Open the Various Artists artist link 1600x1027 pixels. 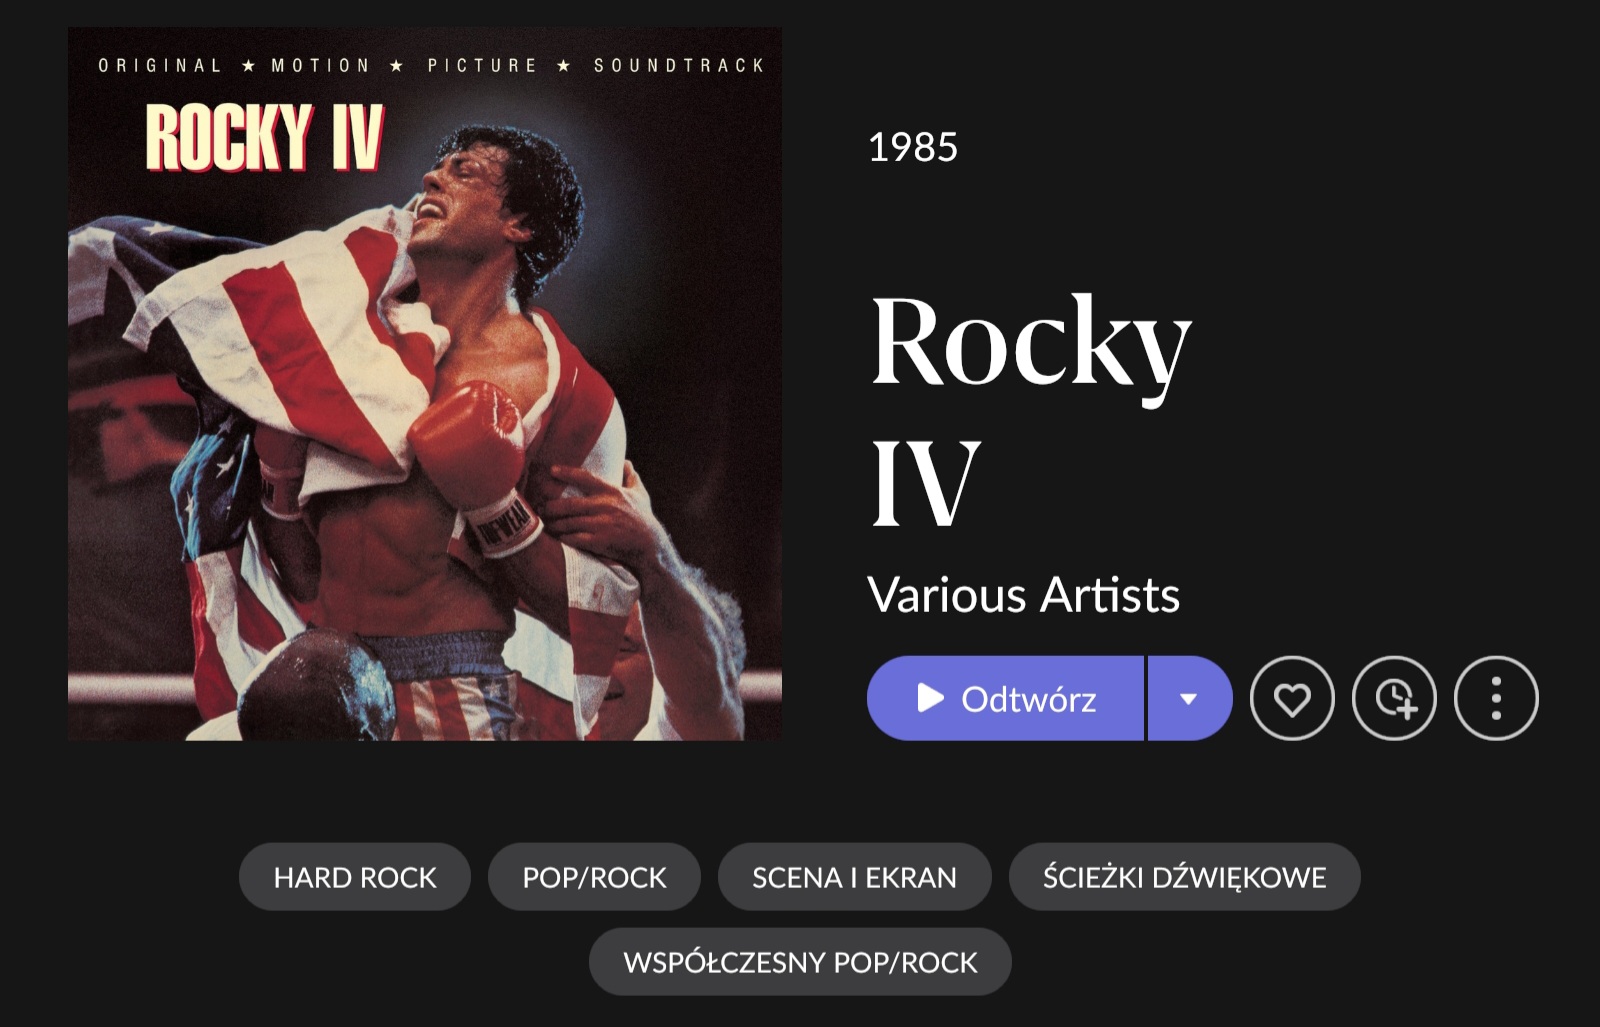tap(1023, 595)
